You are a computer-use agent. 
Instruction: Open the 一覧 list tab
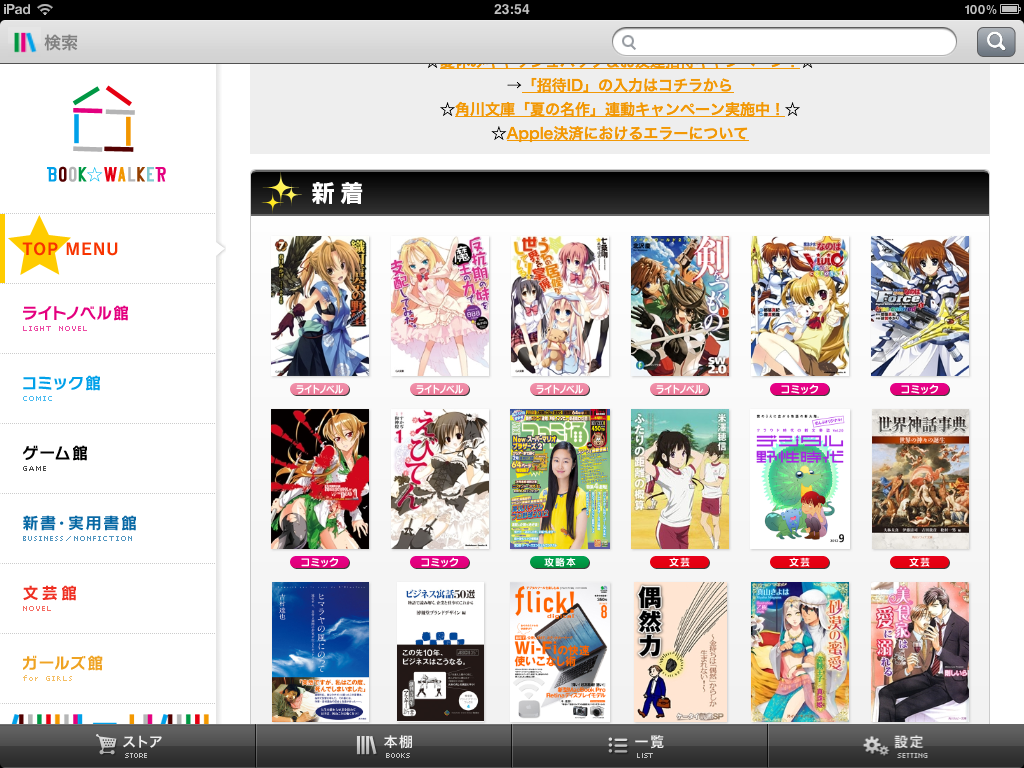coord(640,746)
